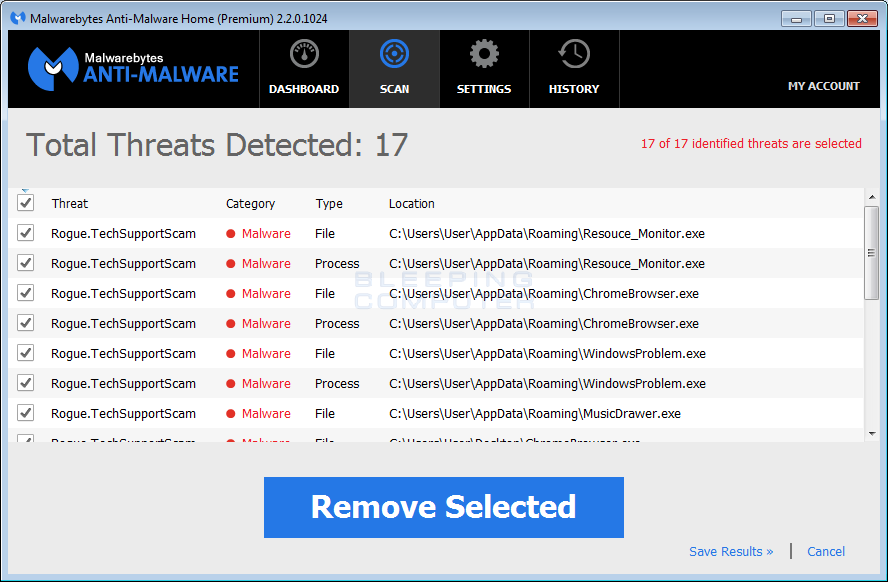888x582 pixels.
Task: Switch to the SCAN tab label
Action: 395,89
